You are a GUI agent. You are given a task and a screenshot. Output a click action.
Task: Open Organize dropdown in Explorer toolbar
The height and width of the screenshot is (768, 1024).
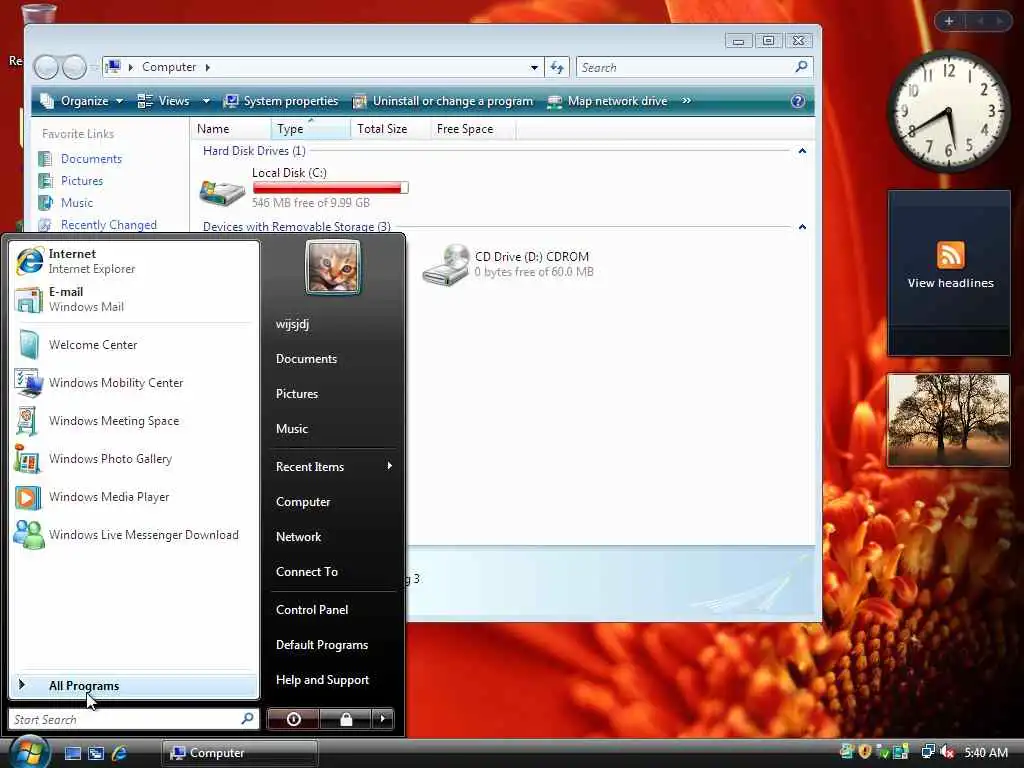click(x=82, y=101)
